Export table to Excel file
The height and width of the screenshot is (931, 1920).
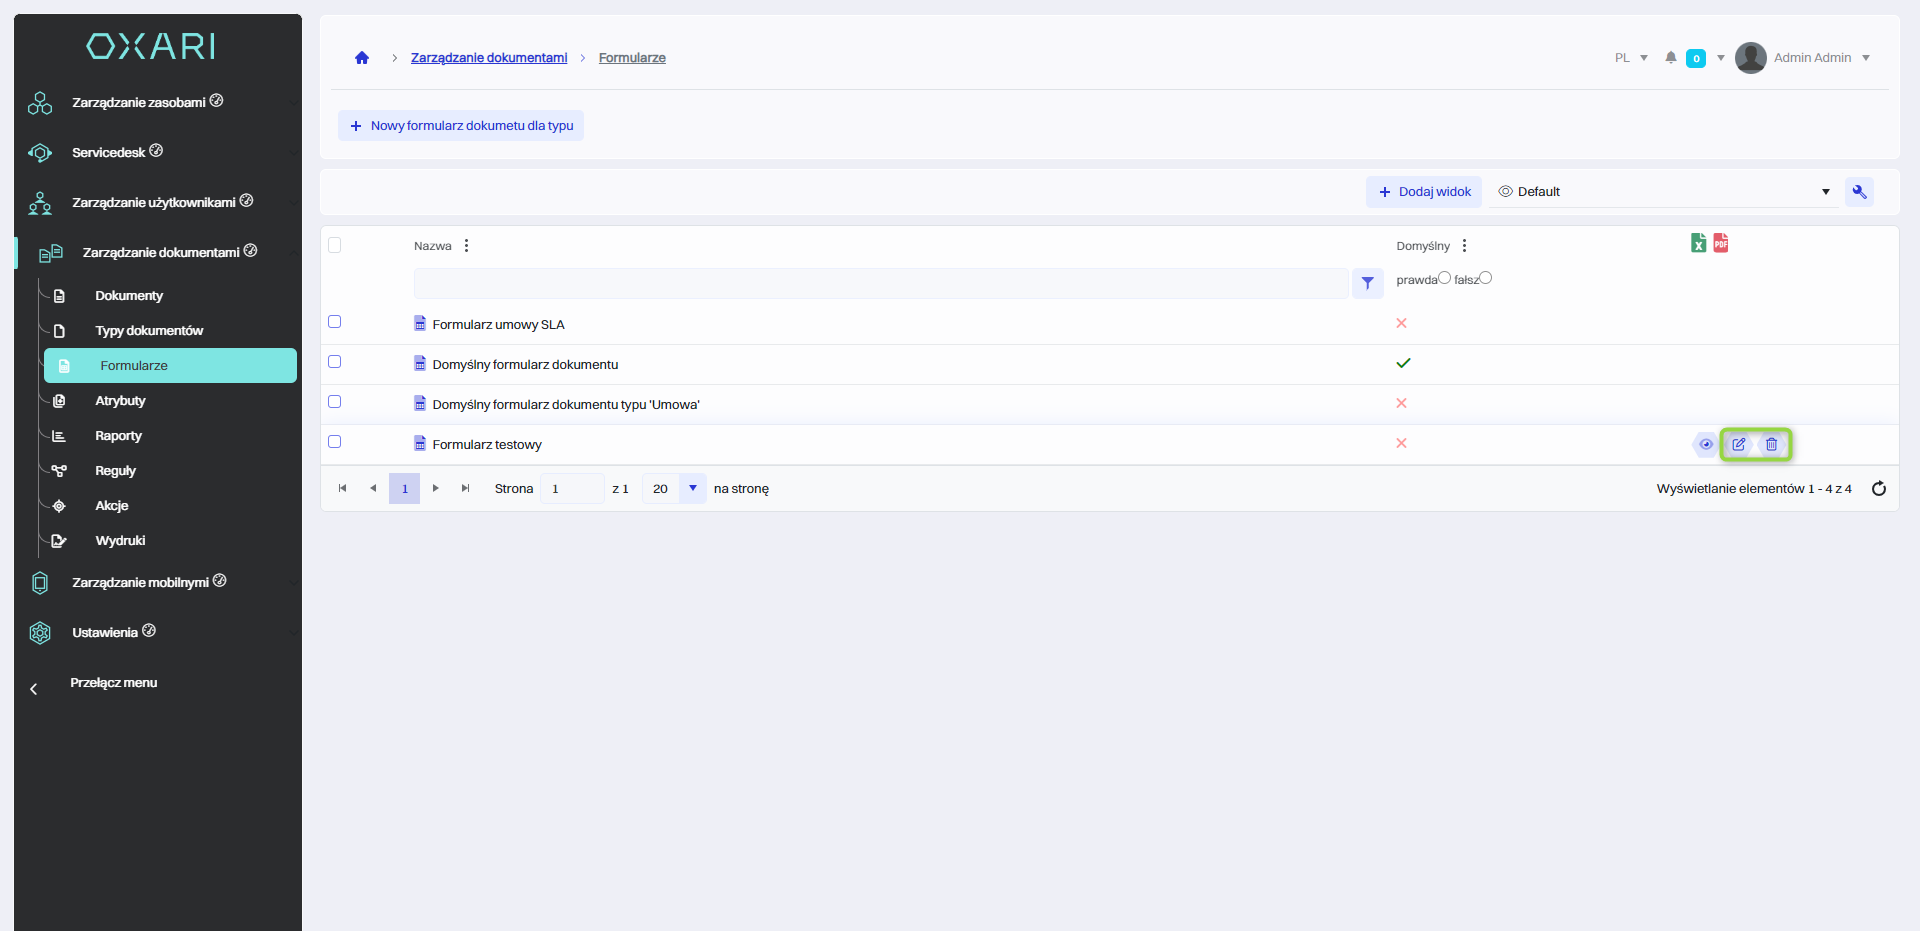(x=1698, y=243)
